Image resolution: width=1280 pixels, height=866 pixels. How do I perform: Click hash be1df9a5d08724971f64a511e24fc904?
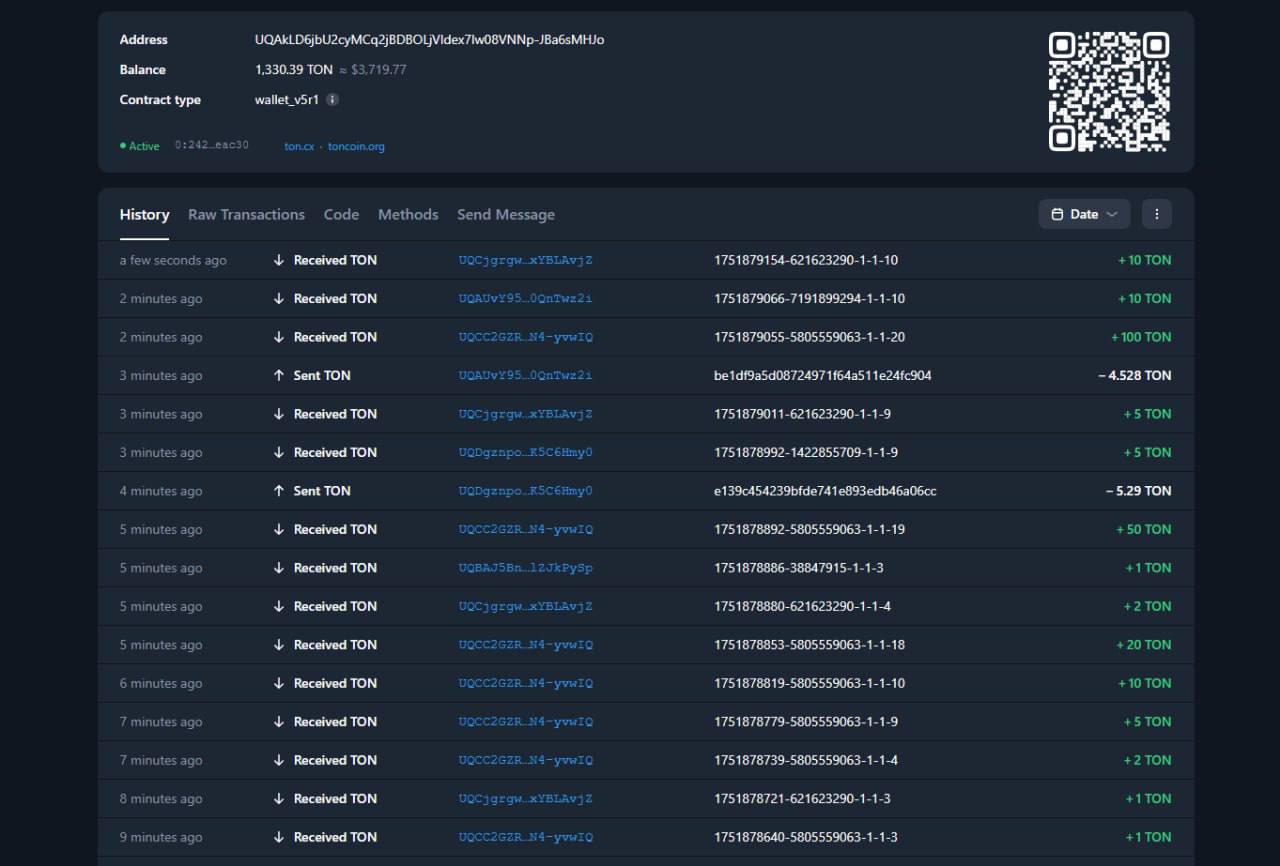pos(823,376)
